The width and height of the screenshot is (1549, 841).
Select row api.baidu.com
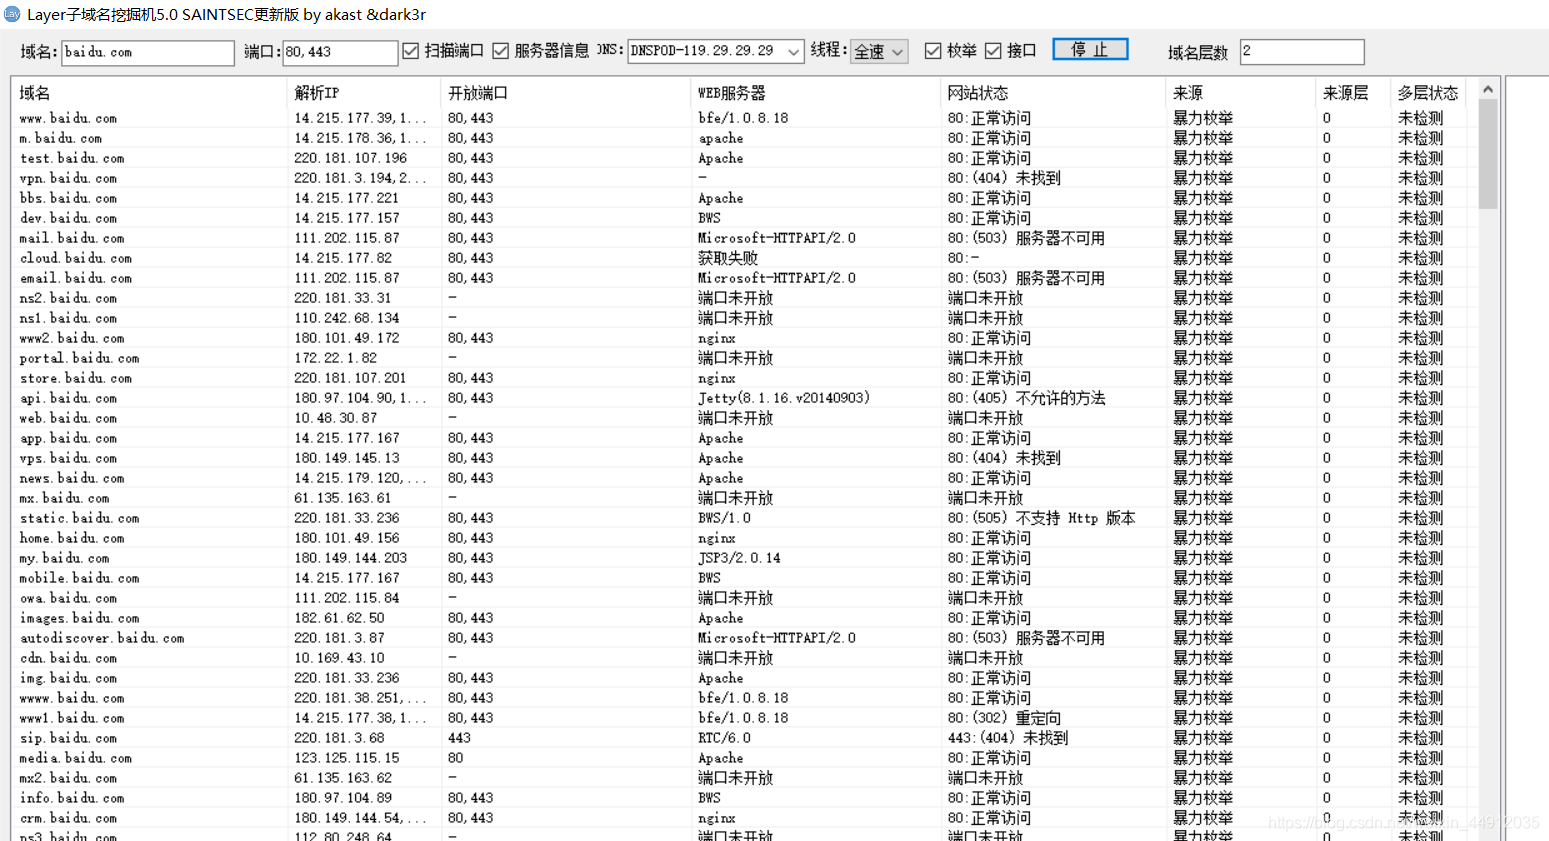[744, 398]
